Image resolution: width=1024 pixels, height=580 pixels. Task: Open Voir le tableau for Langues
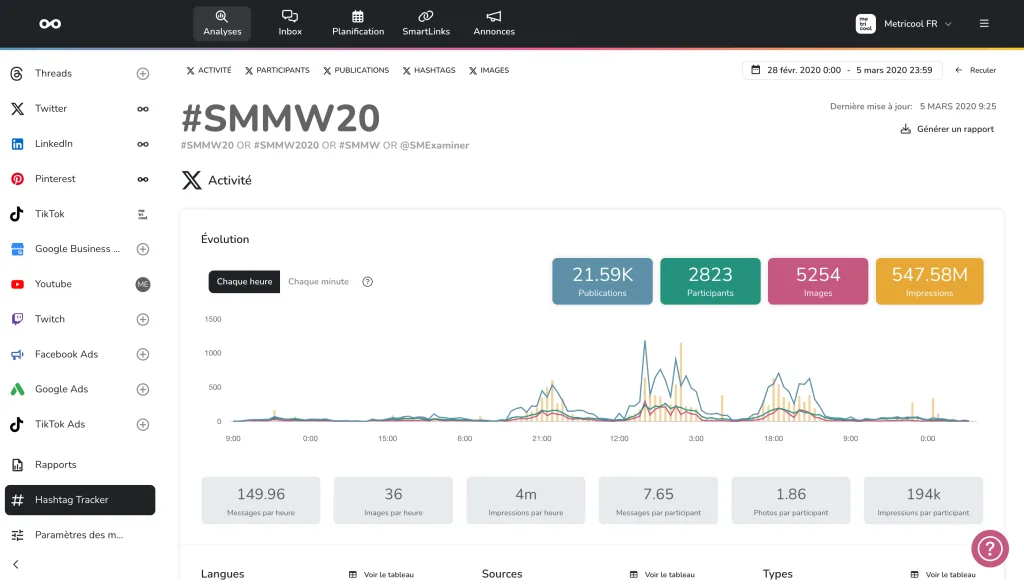(381, 575)
